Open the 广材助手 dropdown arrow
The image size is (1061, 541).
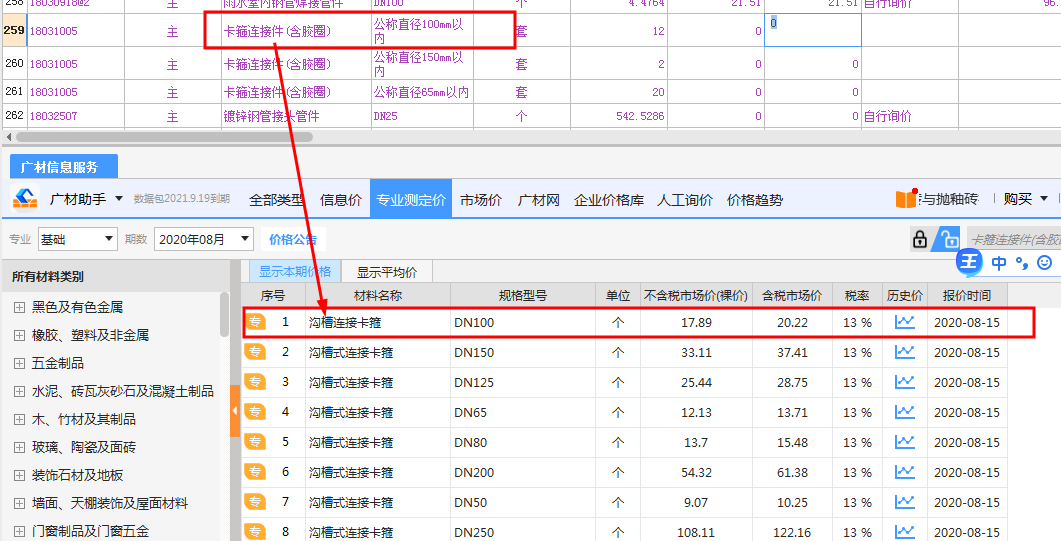point(119,199)
